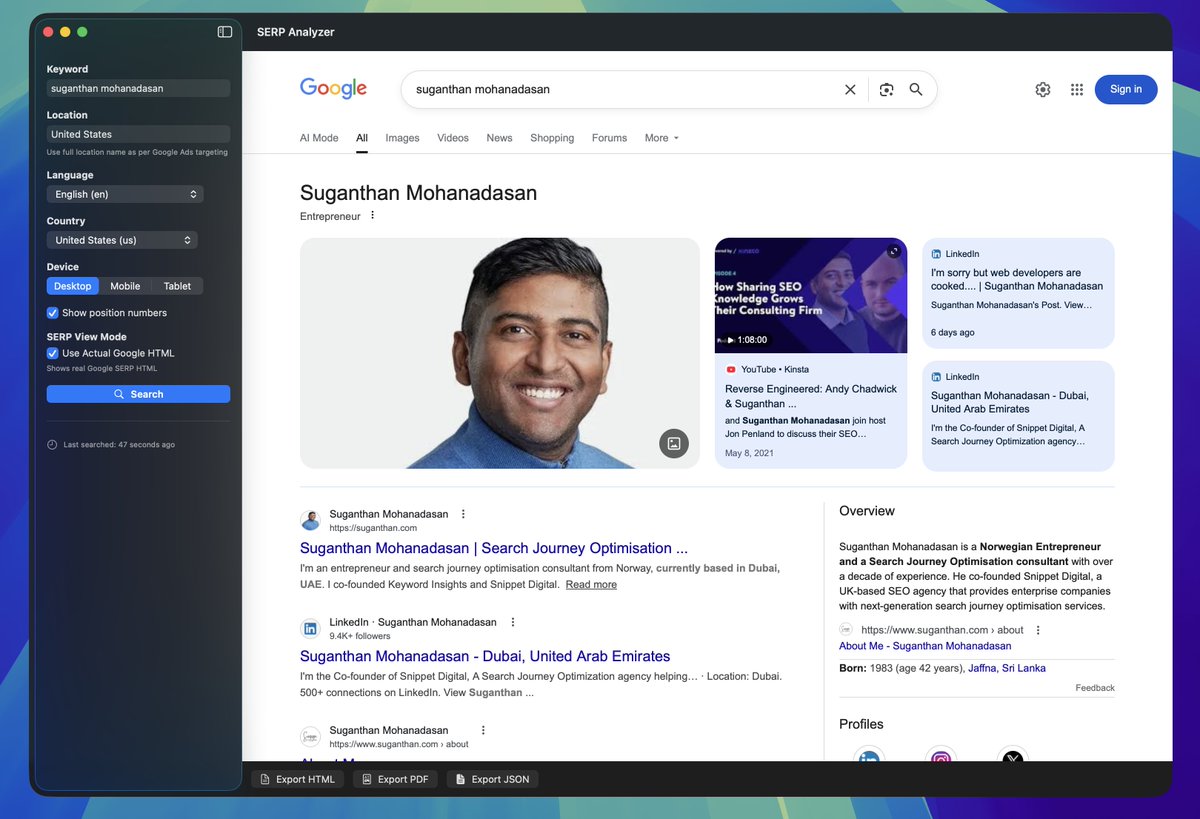
Task: Clear the Google search box text
Action: (x=850, y=90)
